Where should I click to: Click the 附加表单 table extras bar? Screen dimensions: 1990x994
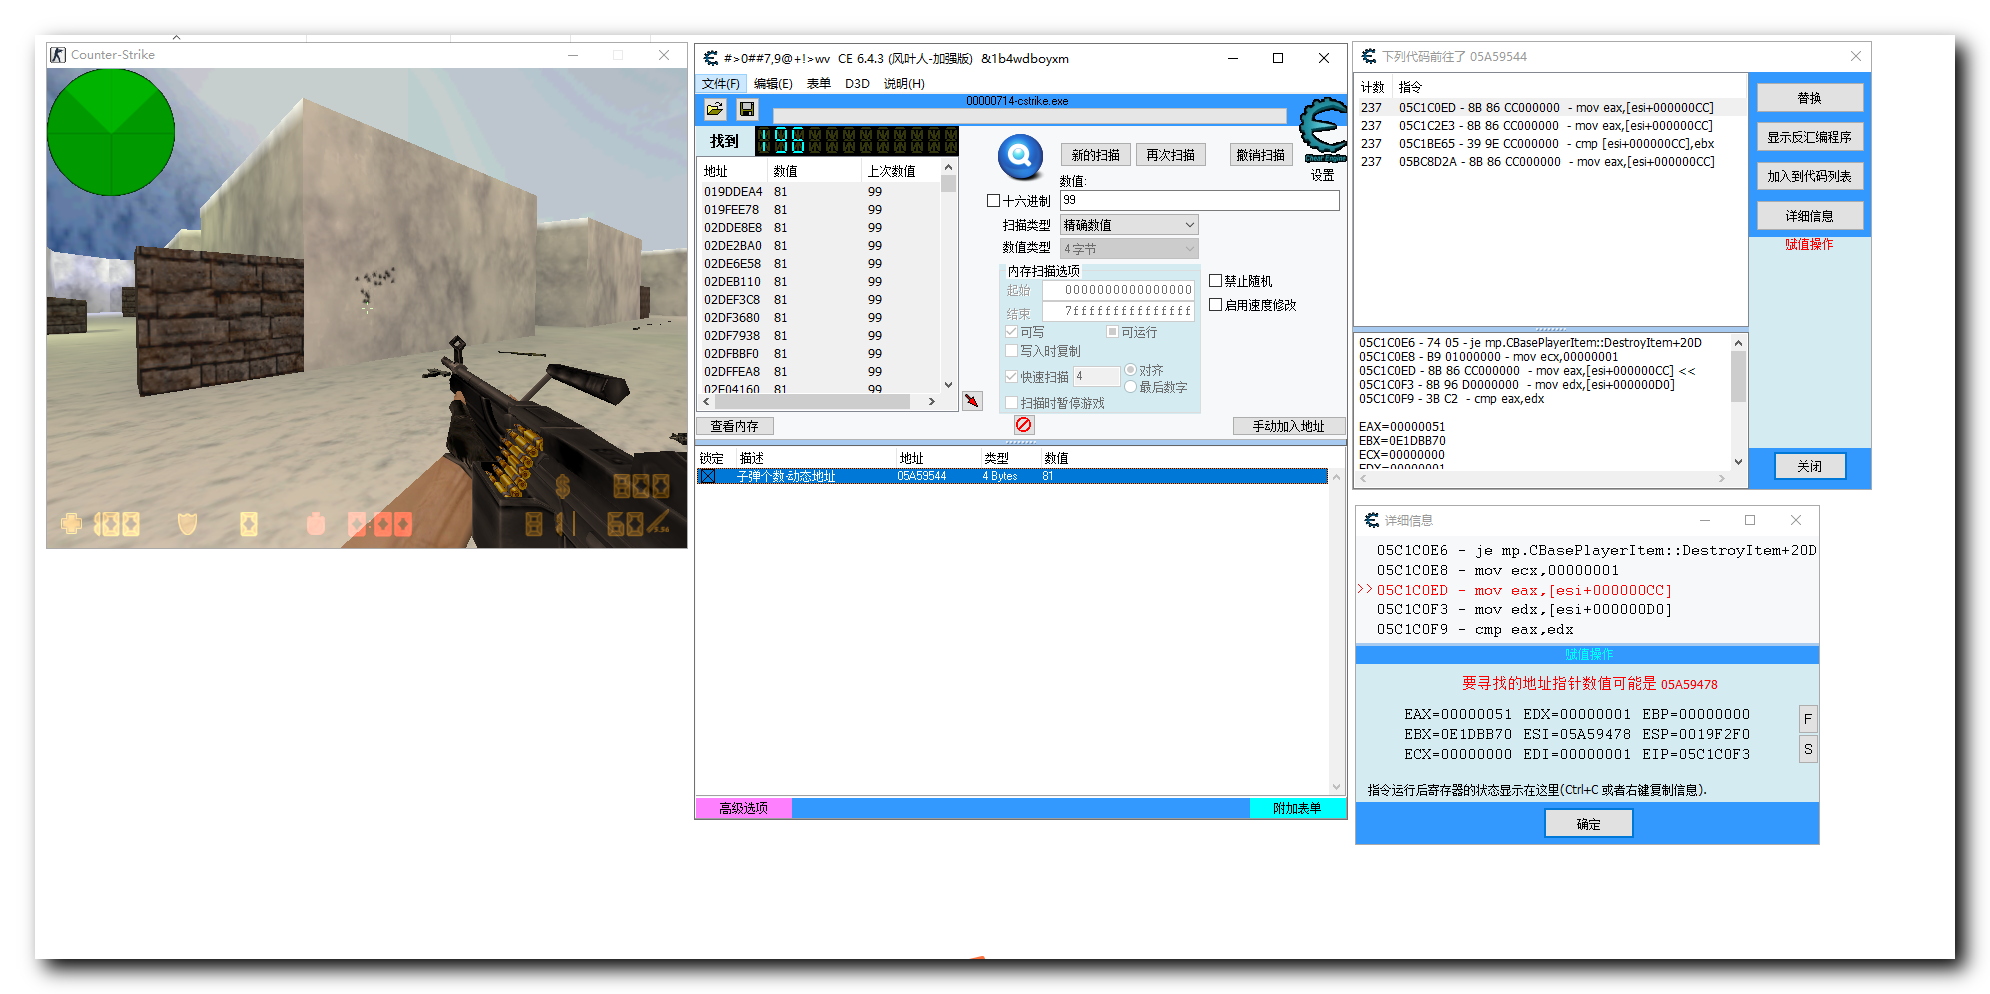tap(1297, 808)
